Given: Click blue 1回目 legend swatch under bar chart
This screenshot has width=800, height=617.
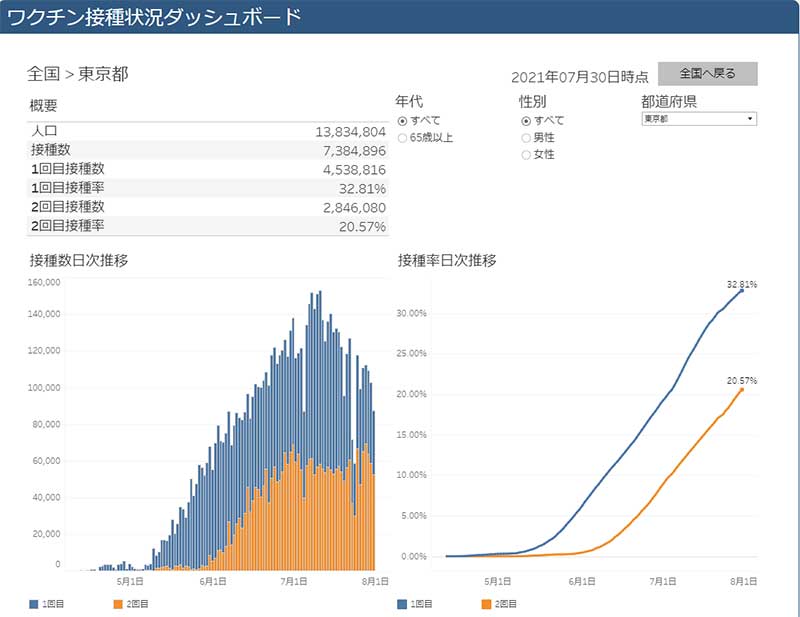Looking at the screenshot, I should click(x=35, y=604).
